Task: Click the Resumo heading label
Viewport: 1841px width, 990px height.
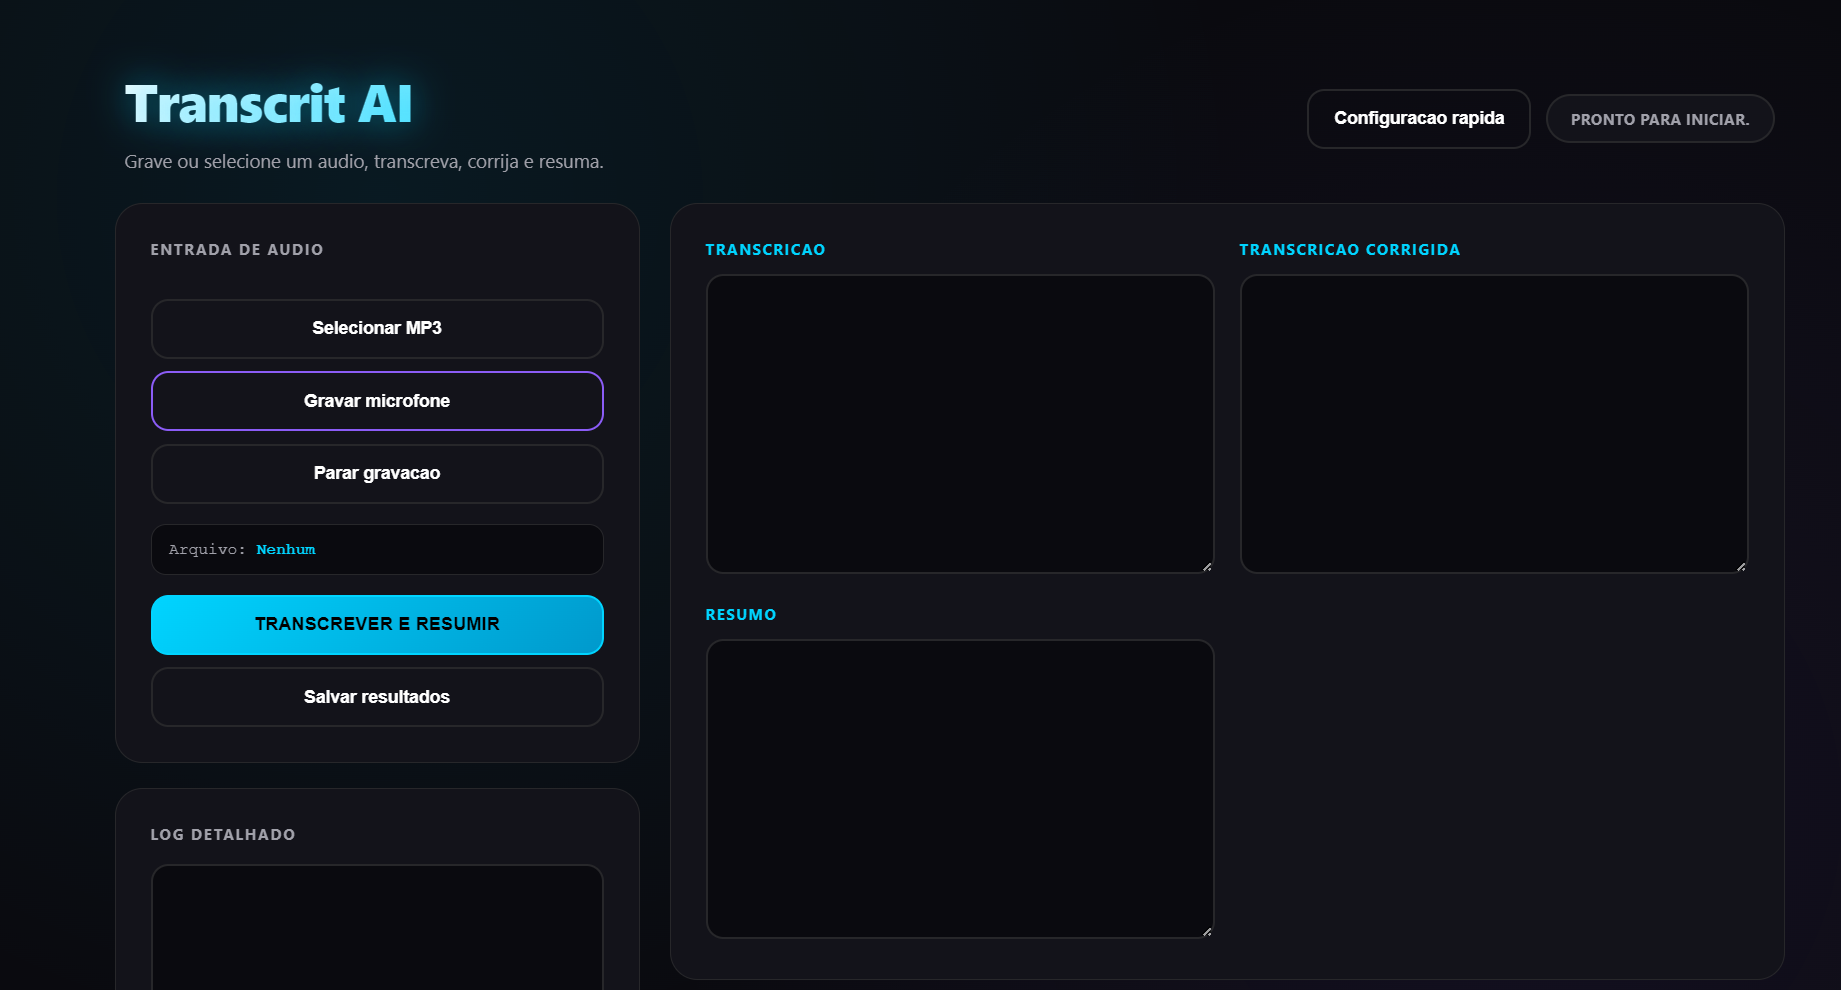Action: (741, 615)
